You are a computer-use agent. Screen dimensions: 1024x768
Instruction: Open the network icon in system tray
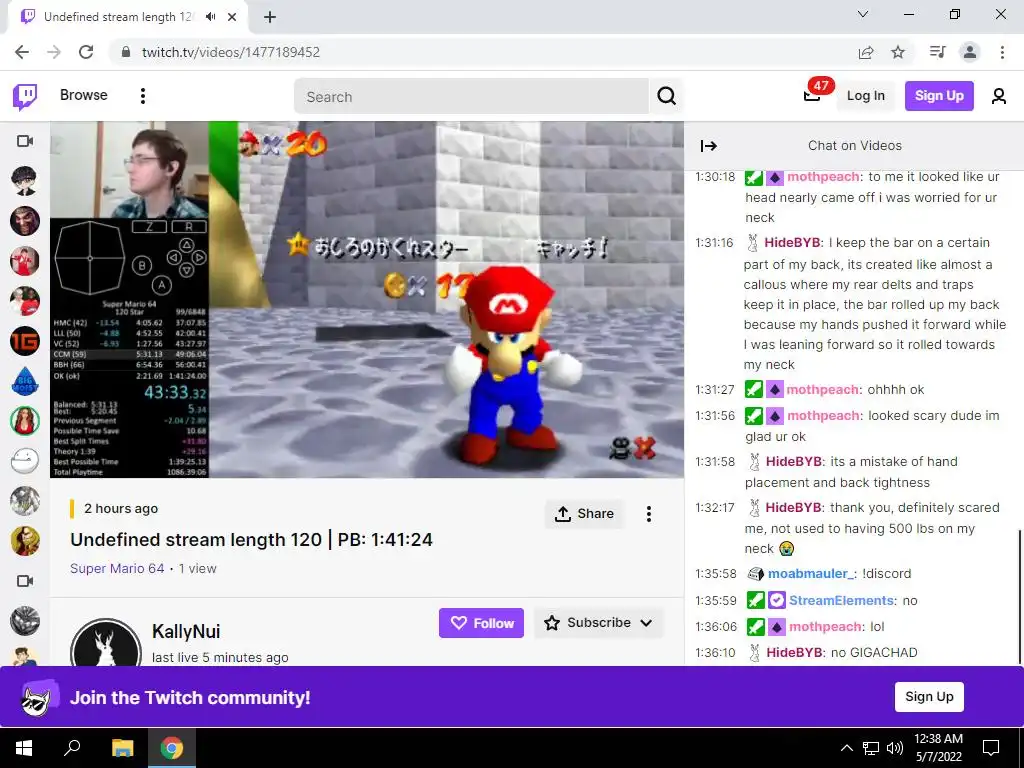pos(871,748)
